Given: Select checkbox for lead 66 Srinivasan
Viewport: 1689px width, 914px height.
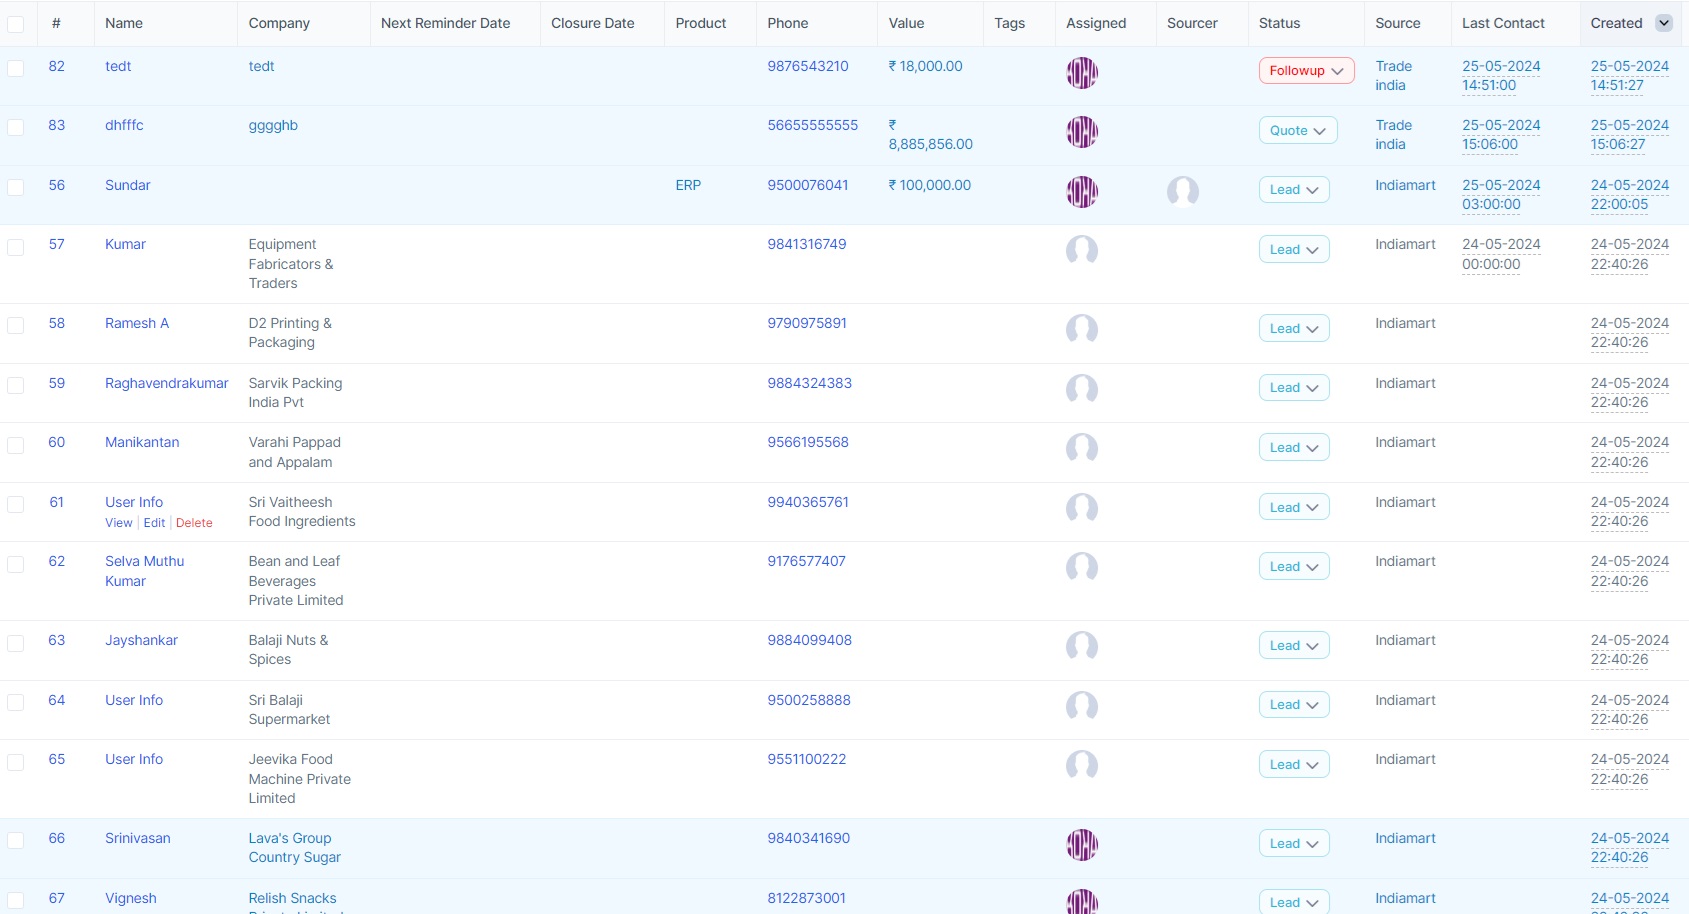Looking at the screenshot, I should [16, 840].
